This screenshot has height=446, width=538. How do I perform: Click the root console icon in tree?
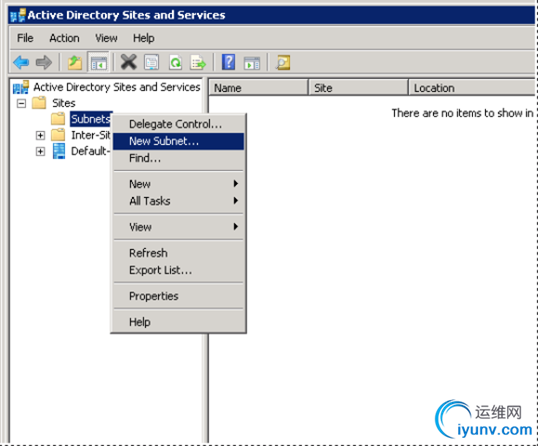coord(21,87)
